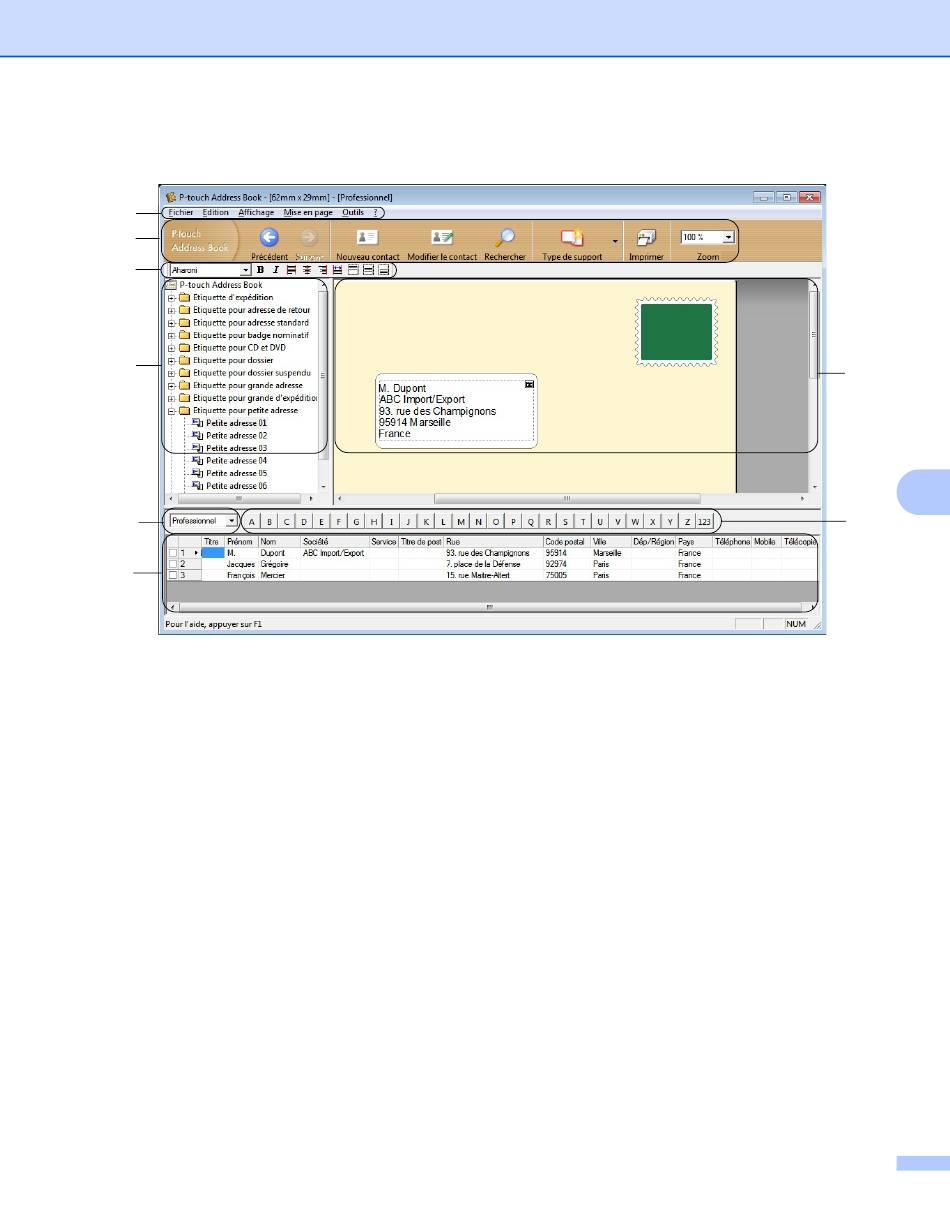Click the P-touch Address Book root icon
Screen dimensions: 950x1226
[x=171, y=285]
